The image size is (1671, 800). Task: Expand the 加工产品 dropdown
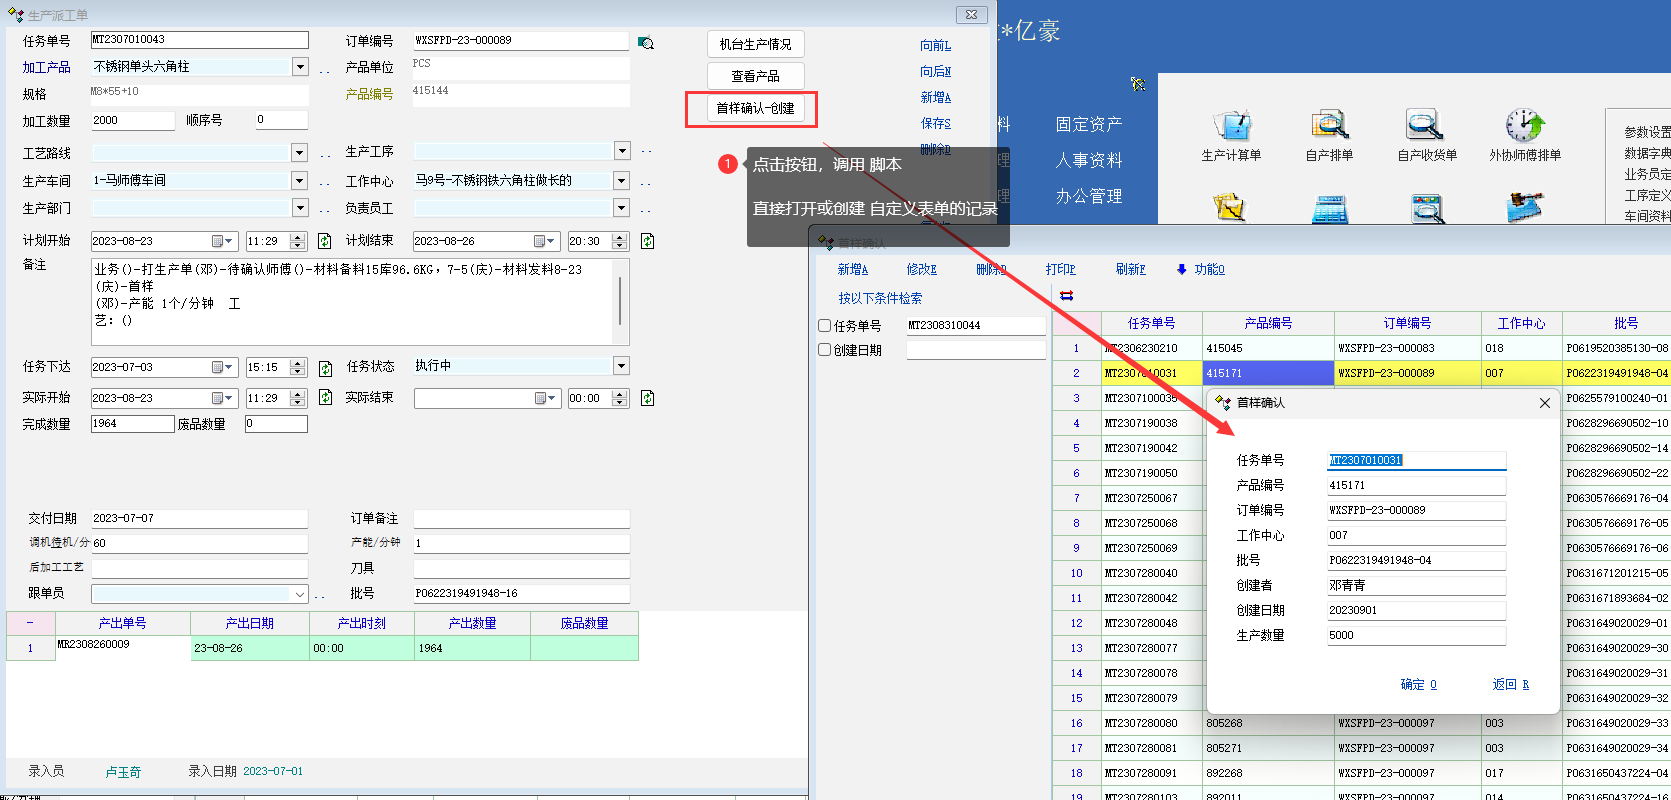click(300, 67)
